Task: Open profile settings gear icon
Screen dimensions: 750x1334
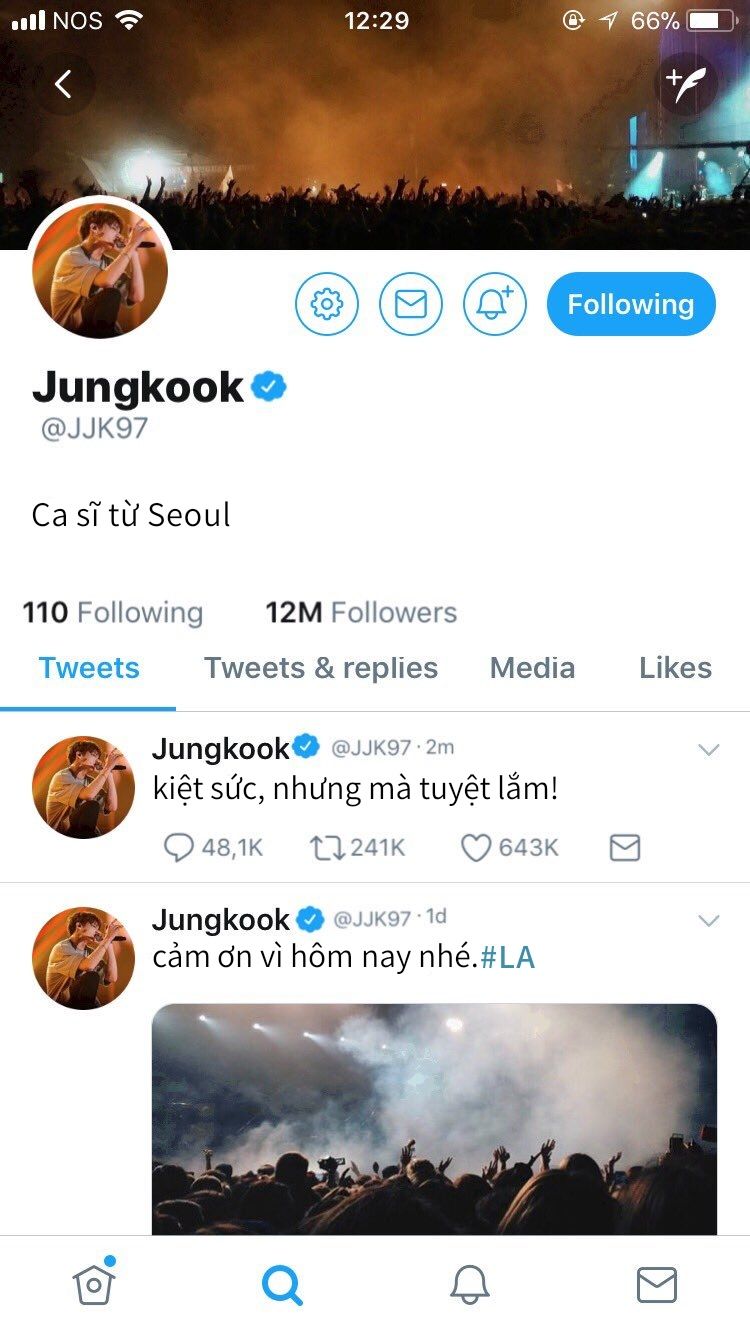Action: click(327, 304)
